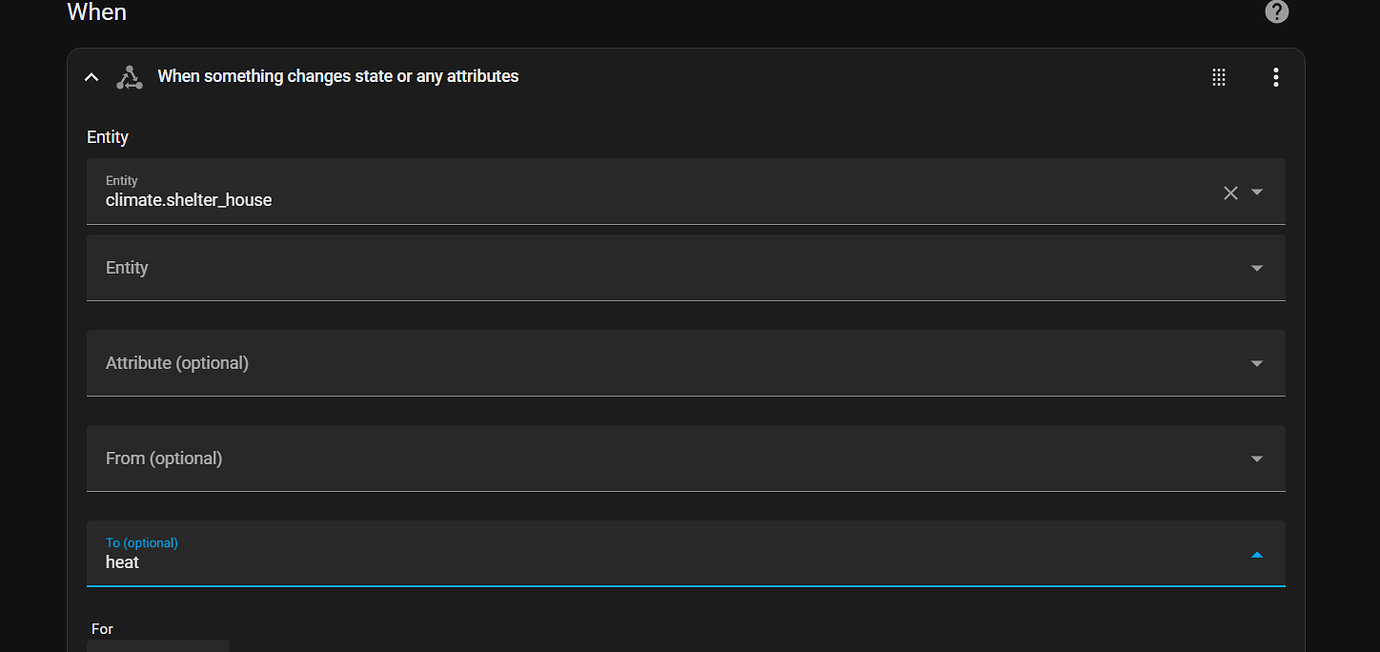The height and width of the screenshot is (652, 1380).
Task: Expand the From (optional) dropdown arrow
Action: pyautogui.click(x=1257, y=459)
